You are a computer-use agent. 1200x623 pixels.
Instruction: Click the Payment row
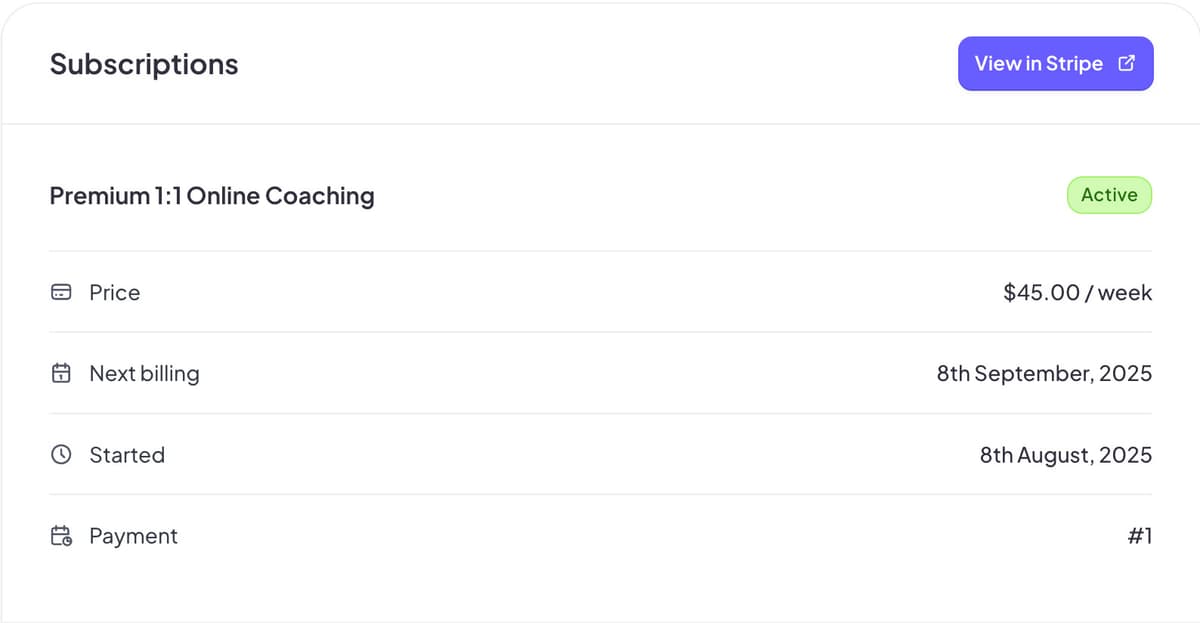click(601, 536)
